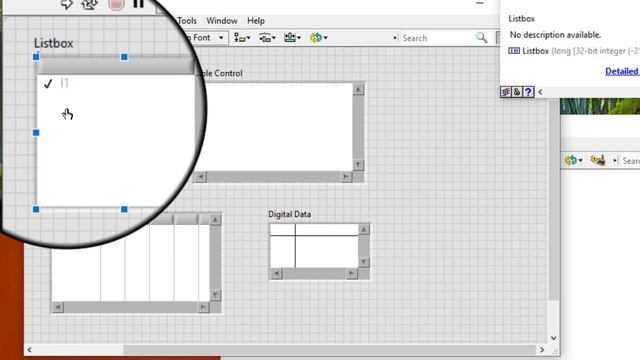Click the front panel vertical scrollbar thumb
Viewport: 640px width, 360px height.
[553, 200]
